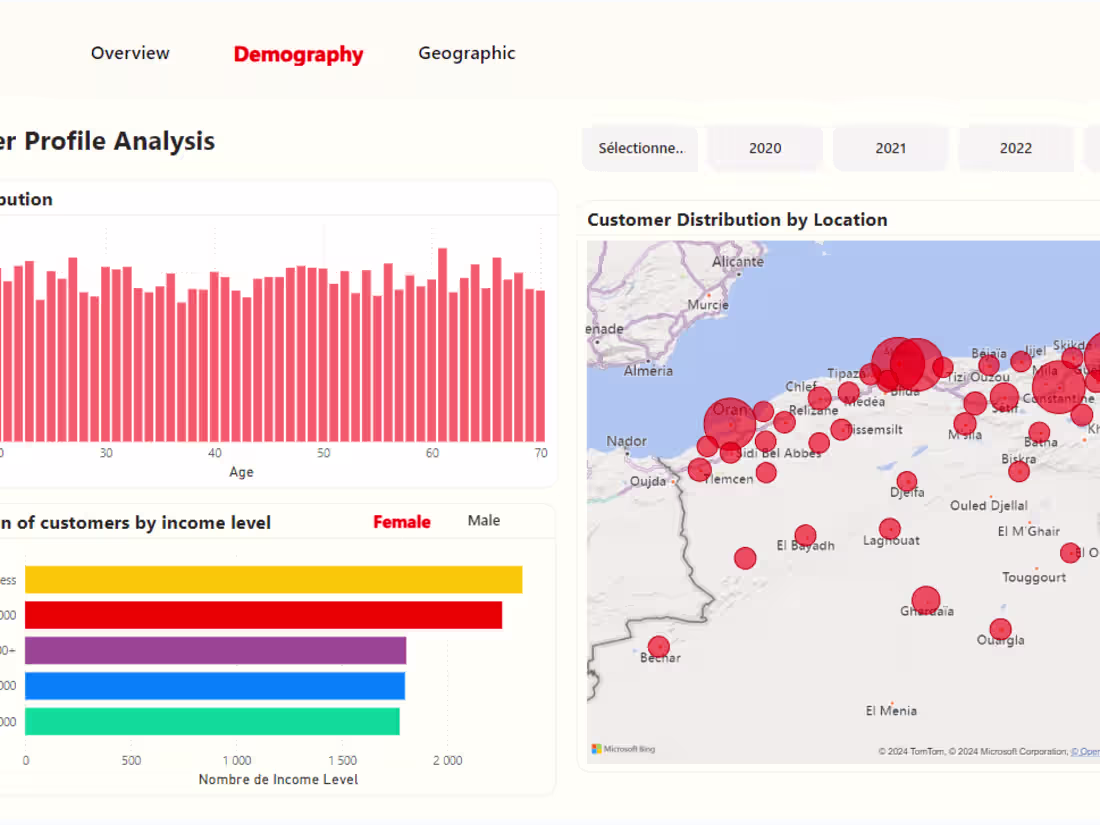Click the Tlemcen location bubble
1100x825 pixels.
coord(700,470)
